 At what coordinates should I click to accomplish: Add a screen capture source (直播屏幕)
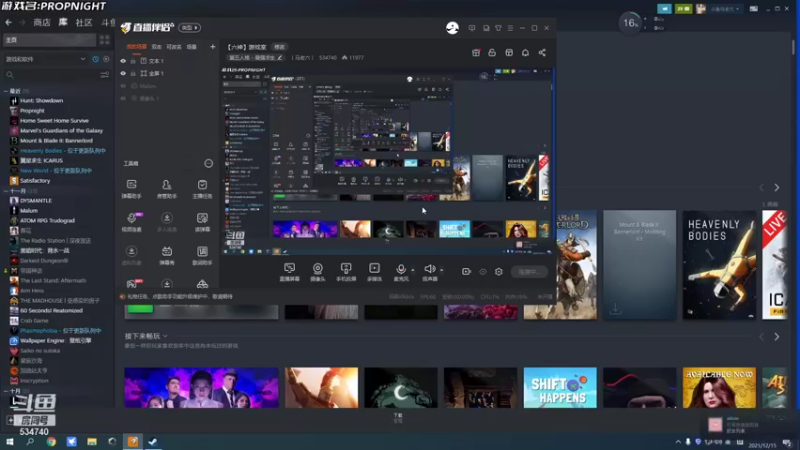[289, 272]
